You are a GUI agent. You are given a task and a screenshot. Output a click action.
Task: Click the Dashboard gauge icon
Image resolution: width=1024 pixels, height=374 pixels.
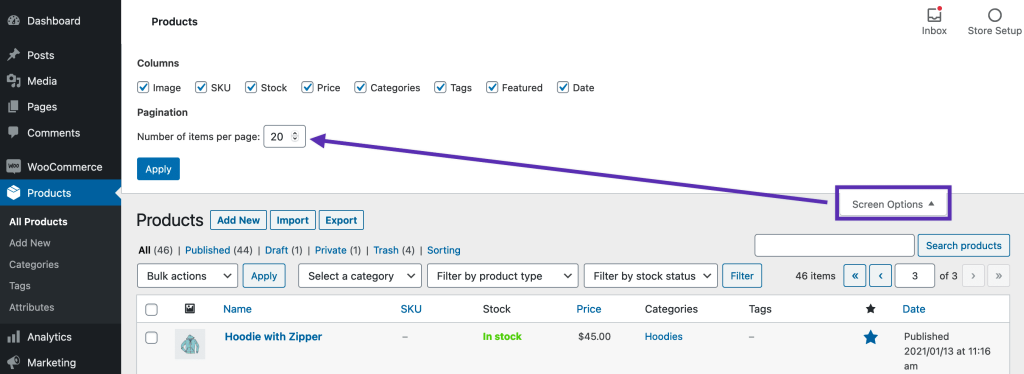point(14,21)
